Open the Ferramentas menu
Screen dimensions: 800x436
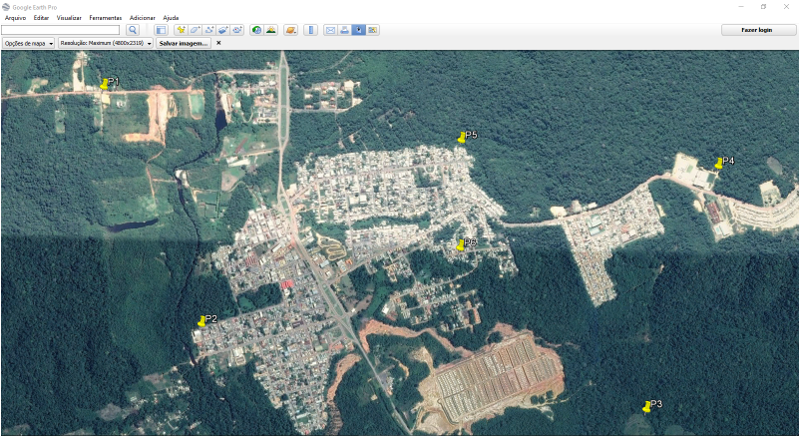click(105, 18)
